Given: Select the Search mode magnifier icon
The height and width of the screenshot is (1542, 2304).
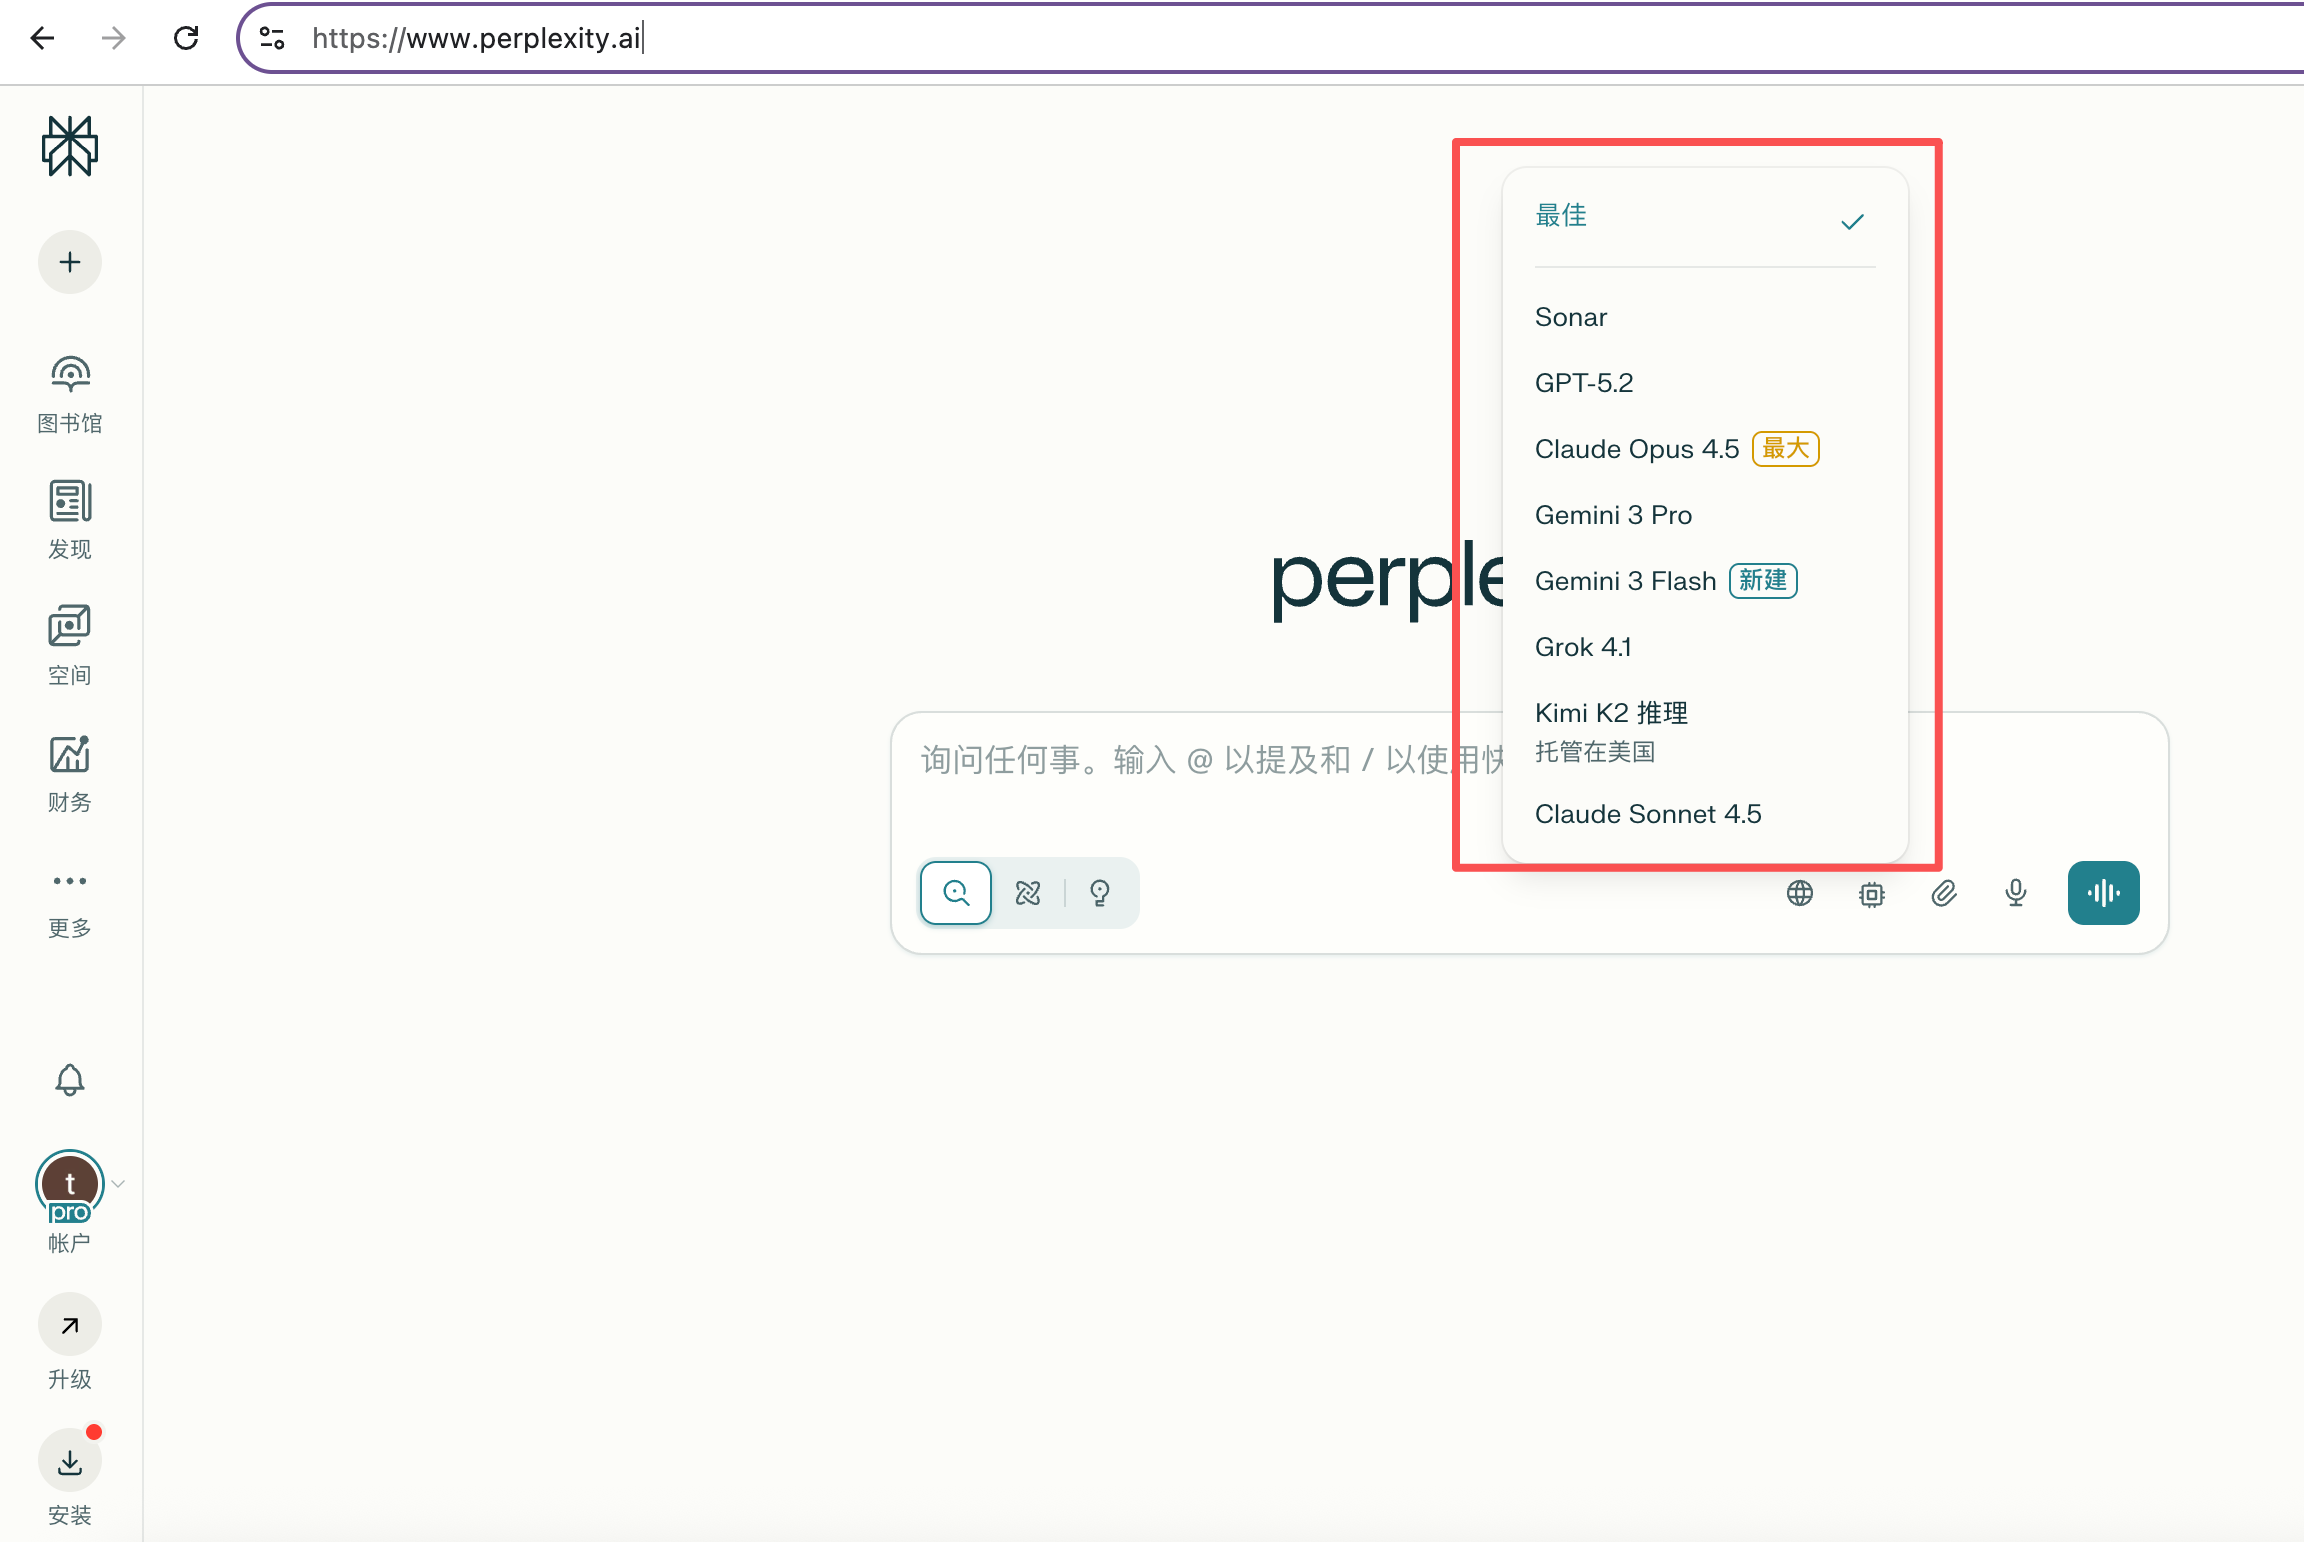Looking at the screenshot, I should click(956, 893).
